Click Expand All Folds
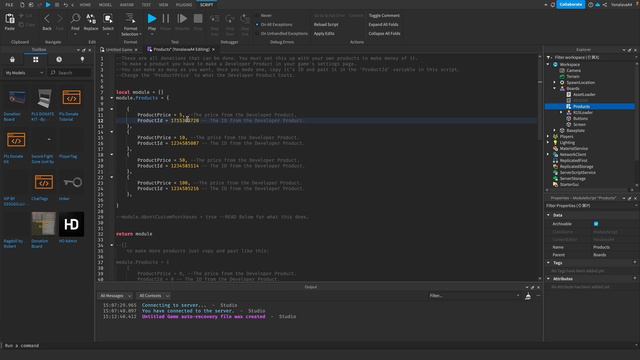Viewport: 640px width, 360px height. 383,24
